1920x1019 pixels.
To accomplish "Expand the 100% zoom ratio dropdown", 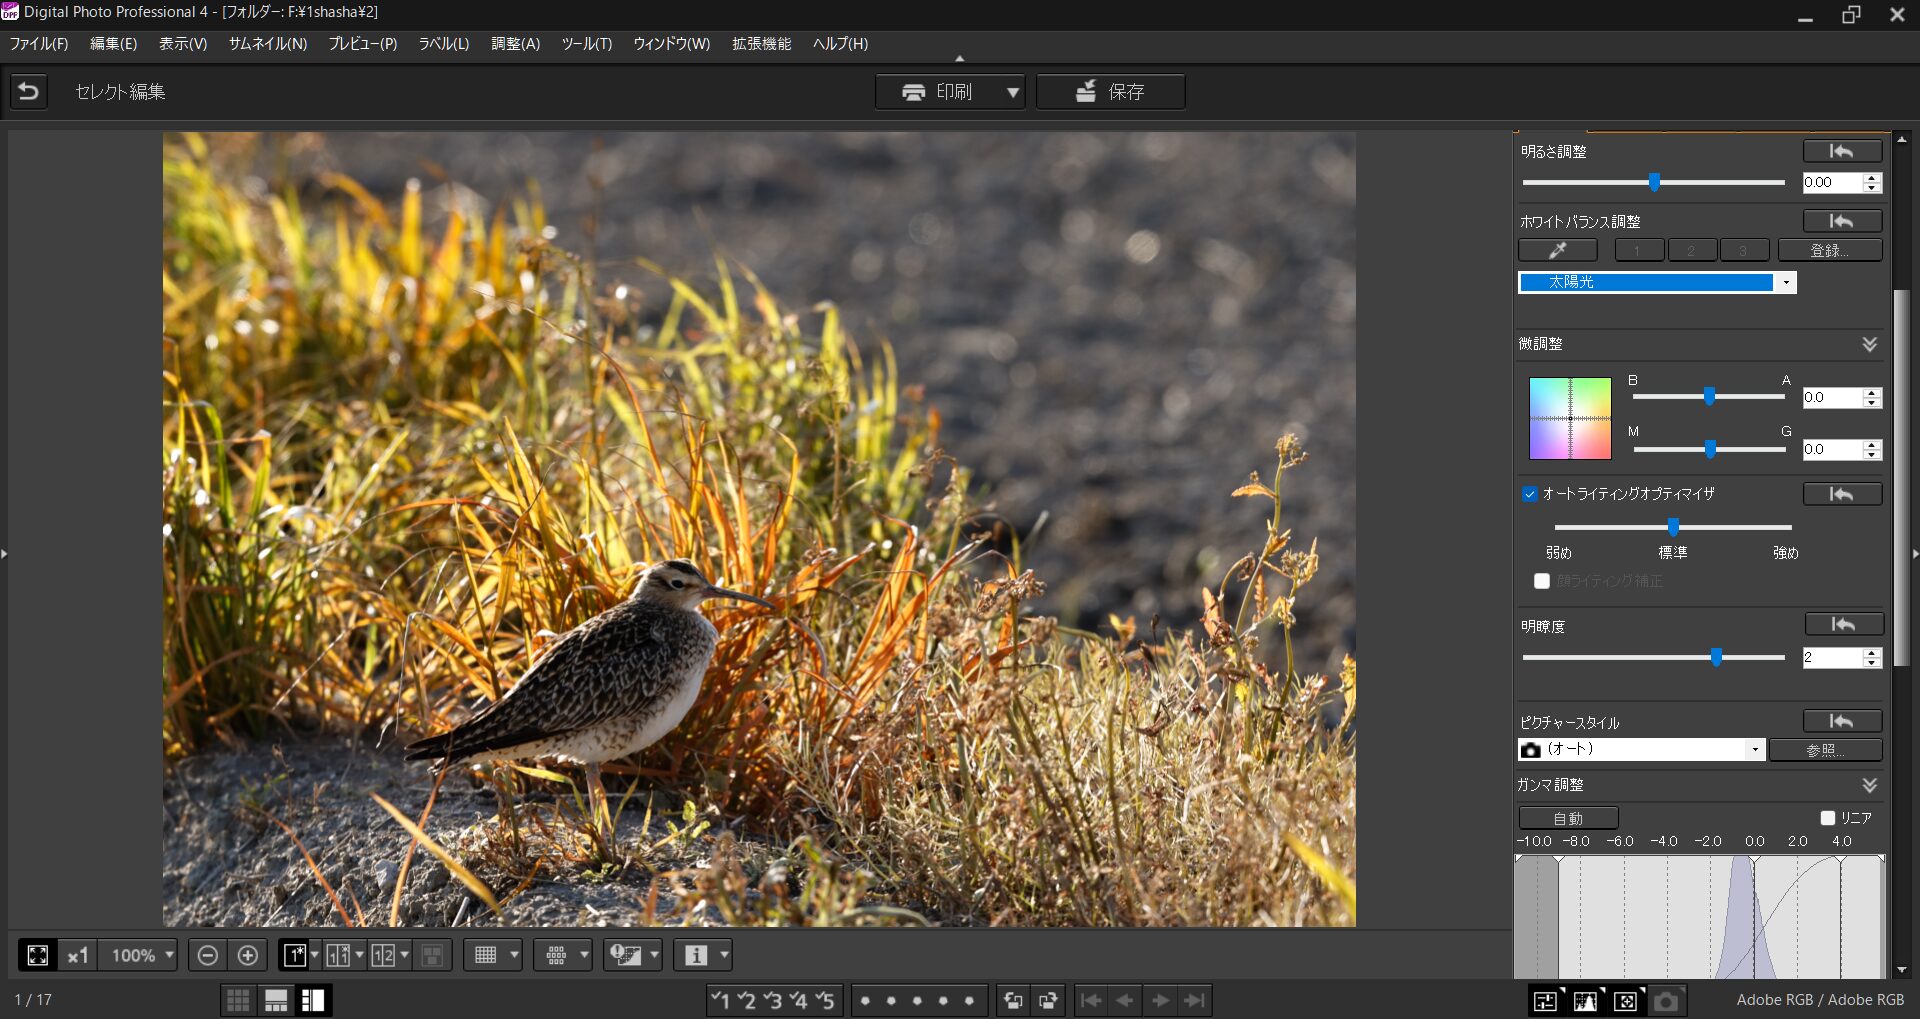I will point(169,955).
